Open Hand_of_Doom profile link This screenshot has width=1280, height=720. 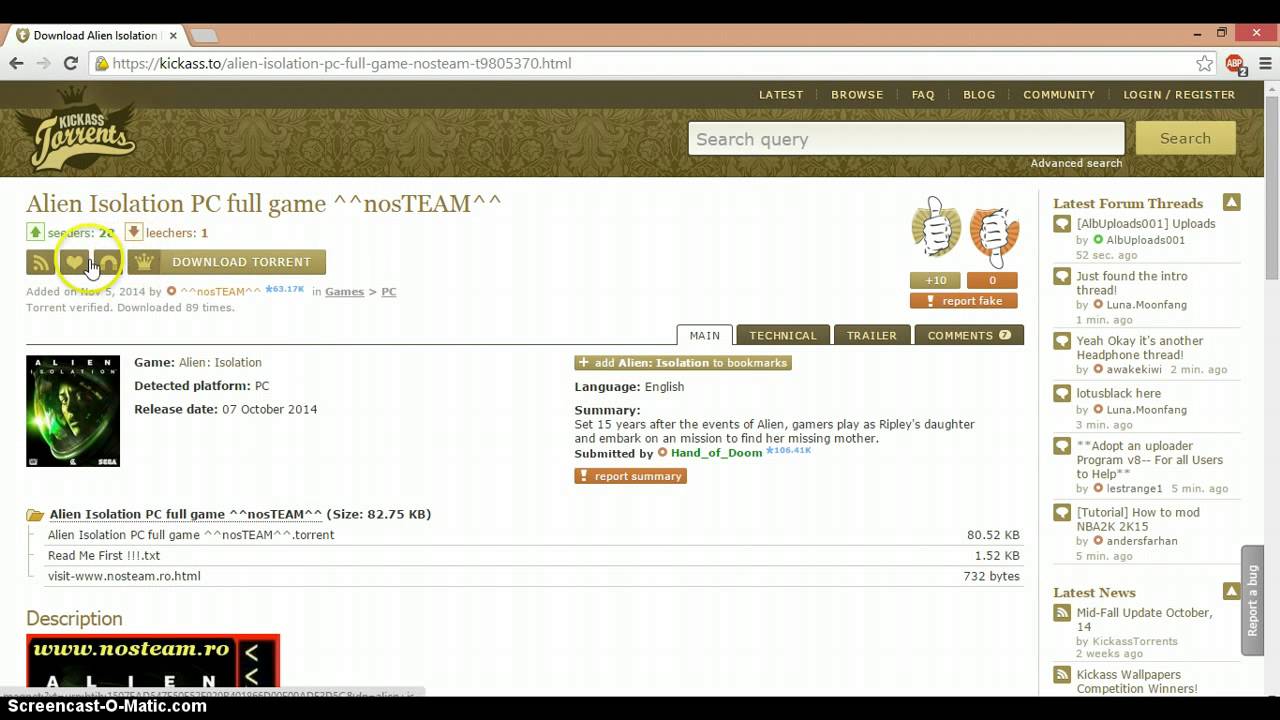tap(716, 453)
